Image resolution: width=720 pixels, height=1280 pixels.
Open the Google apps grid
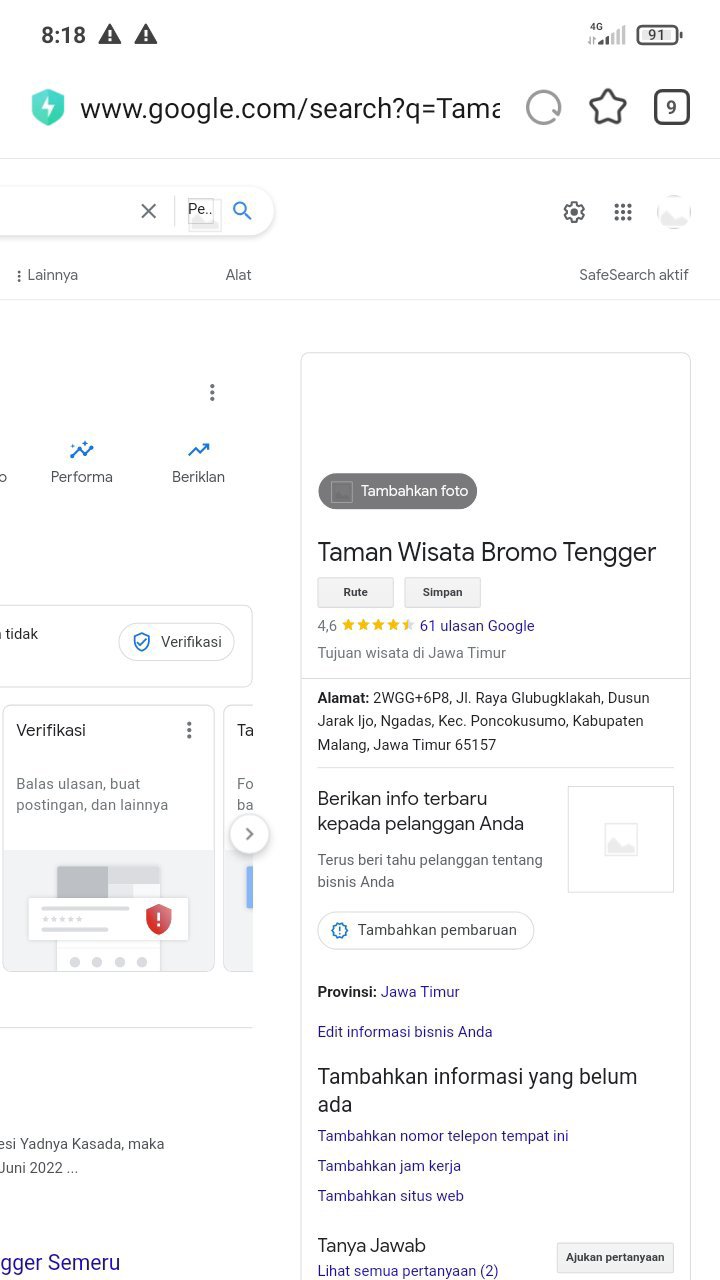coord(623,212)
